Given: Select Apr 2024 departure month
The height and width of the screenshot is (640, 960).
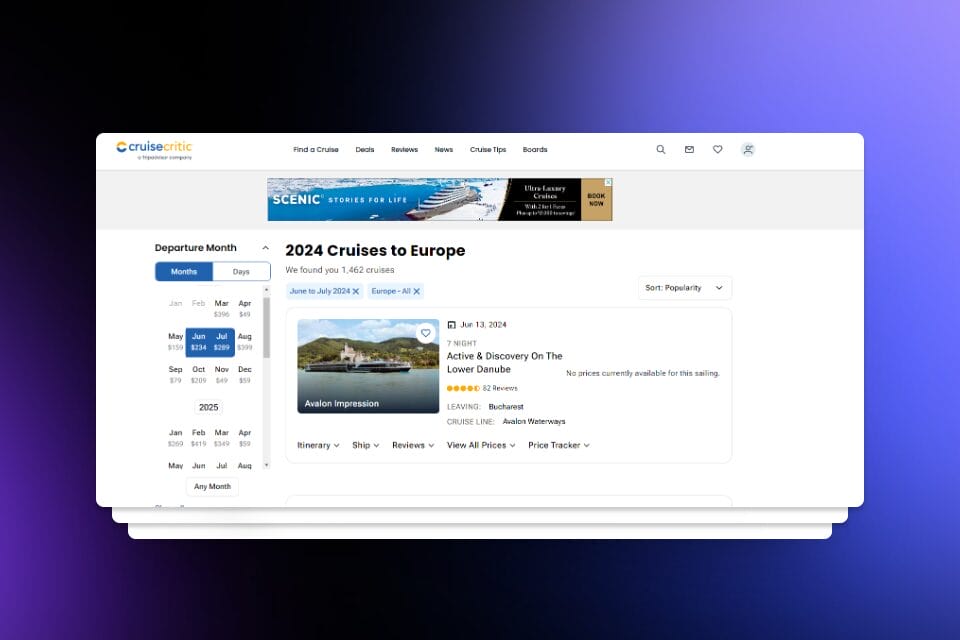Looking at the screenshot, I should click(x=245, y=309).
